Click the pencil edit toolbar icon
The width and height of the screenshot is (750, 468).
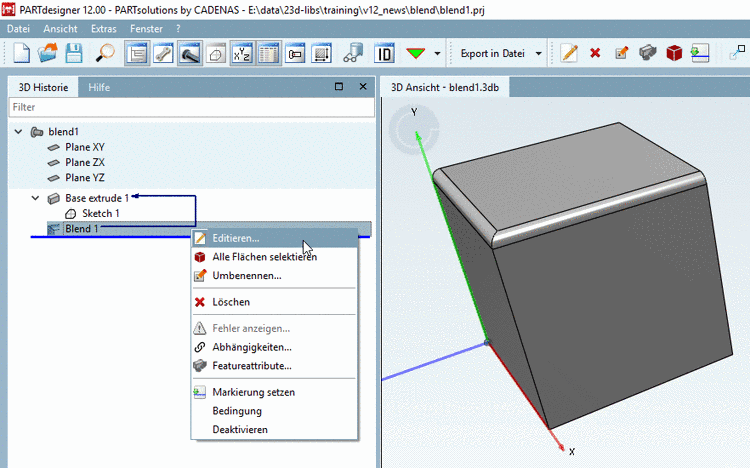point(569,53)
